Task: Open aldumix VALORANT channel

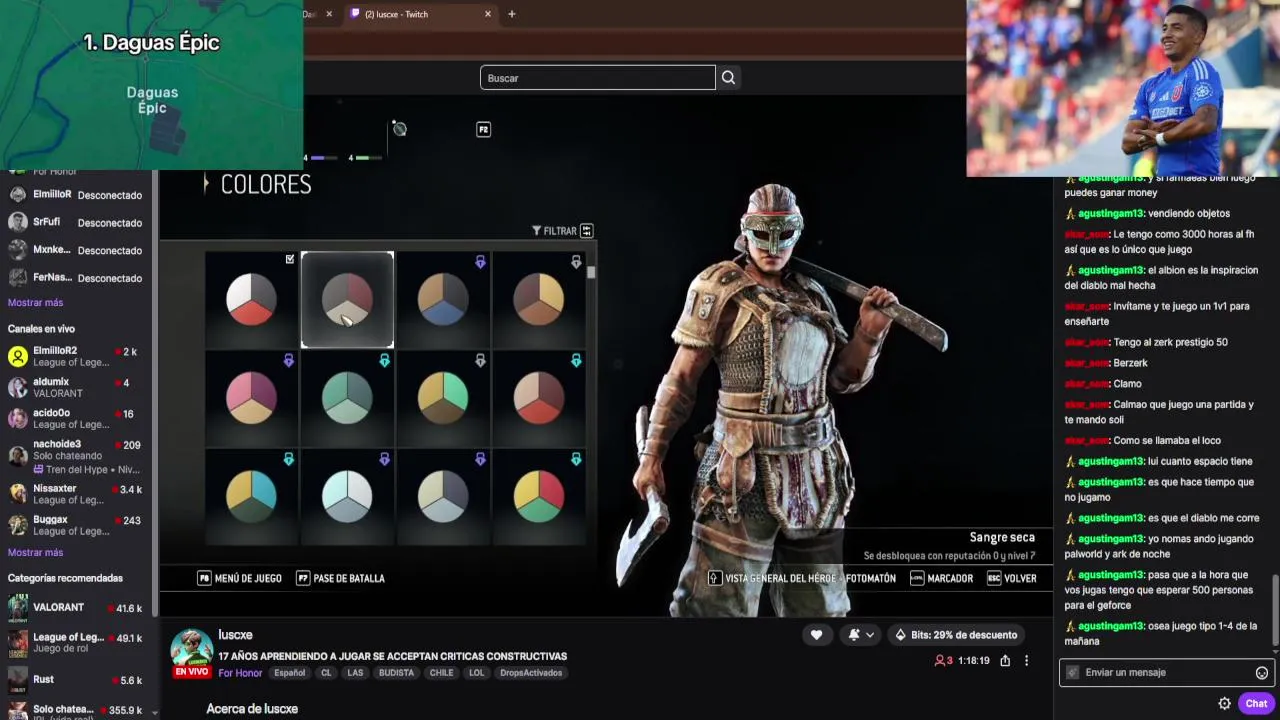Action: tap(75, 388)
